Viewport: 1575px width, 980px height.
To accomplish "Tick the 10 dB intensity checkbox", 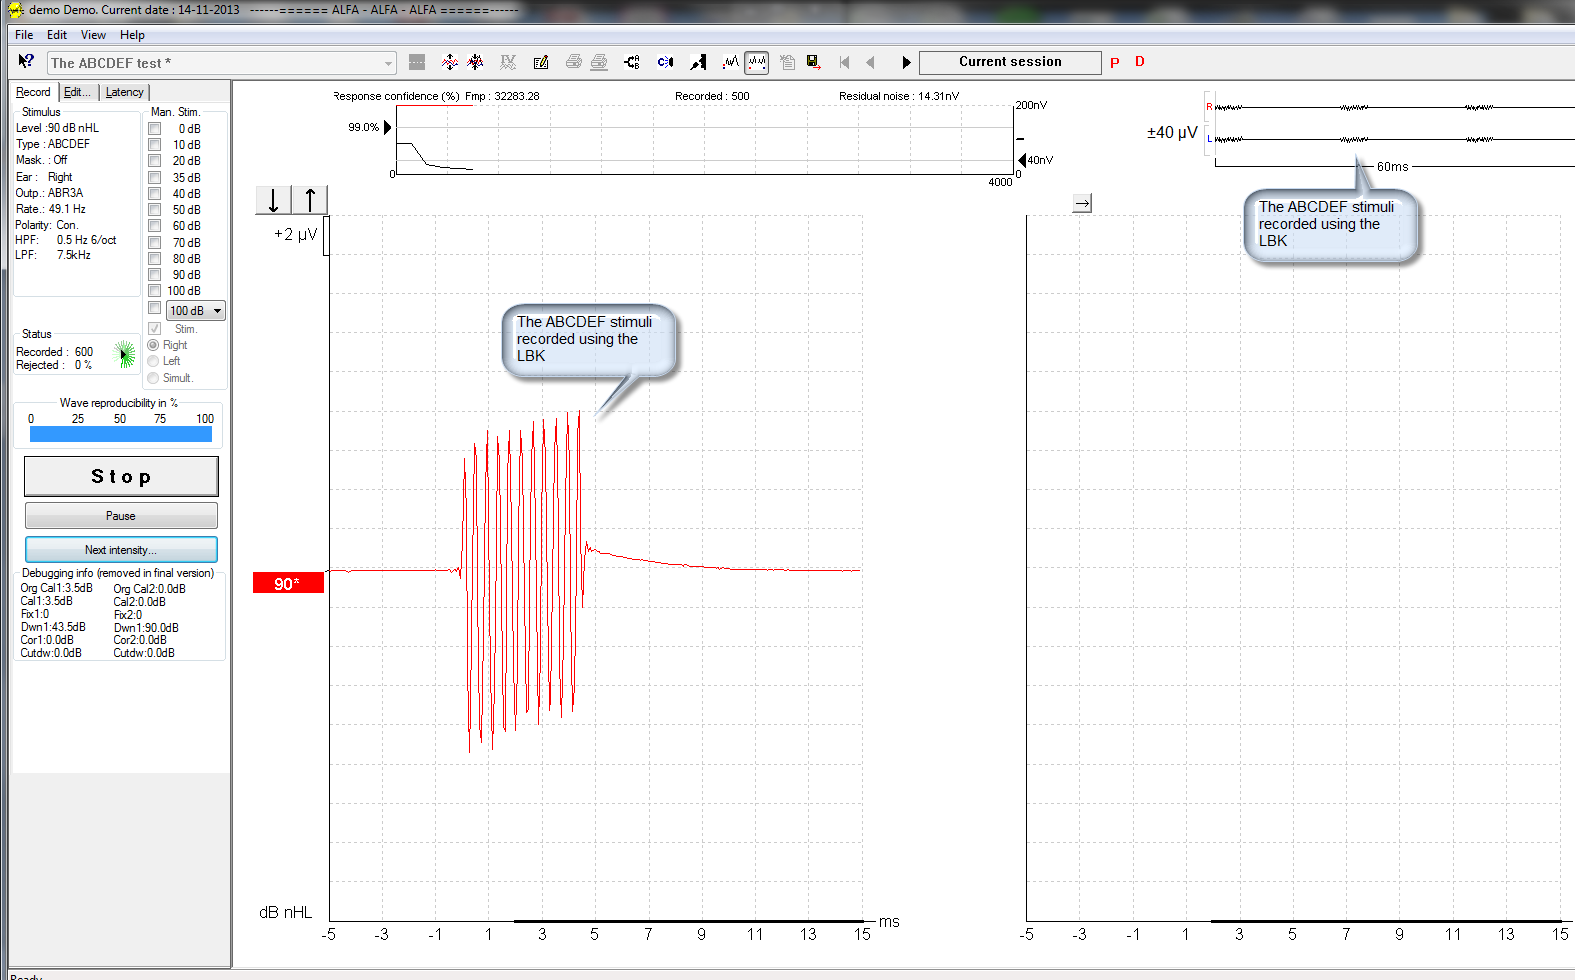I will pyautogui.click(x=155, y=144).
